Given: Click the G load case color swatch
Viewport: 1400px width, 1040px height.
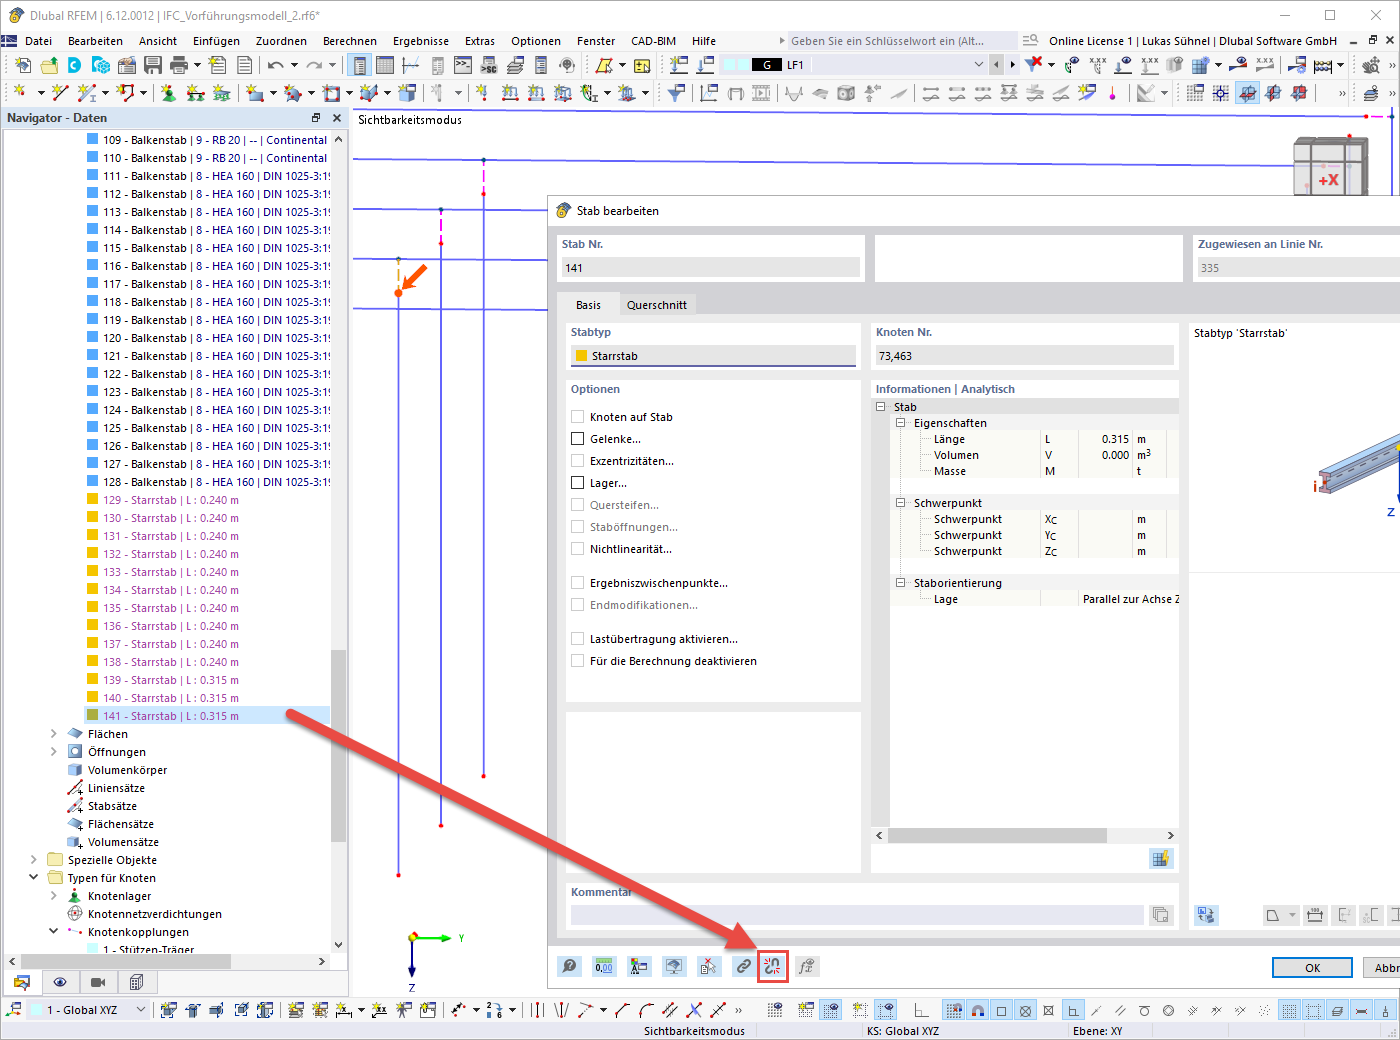Looking at the screenshot, I should [x=767, y=65].
